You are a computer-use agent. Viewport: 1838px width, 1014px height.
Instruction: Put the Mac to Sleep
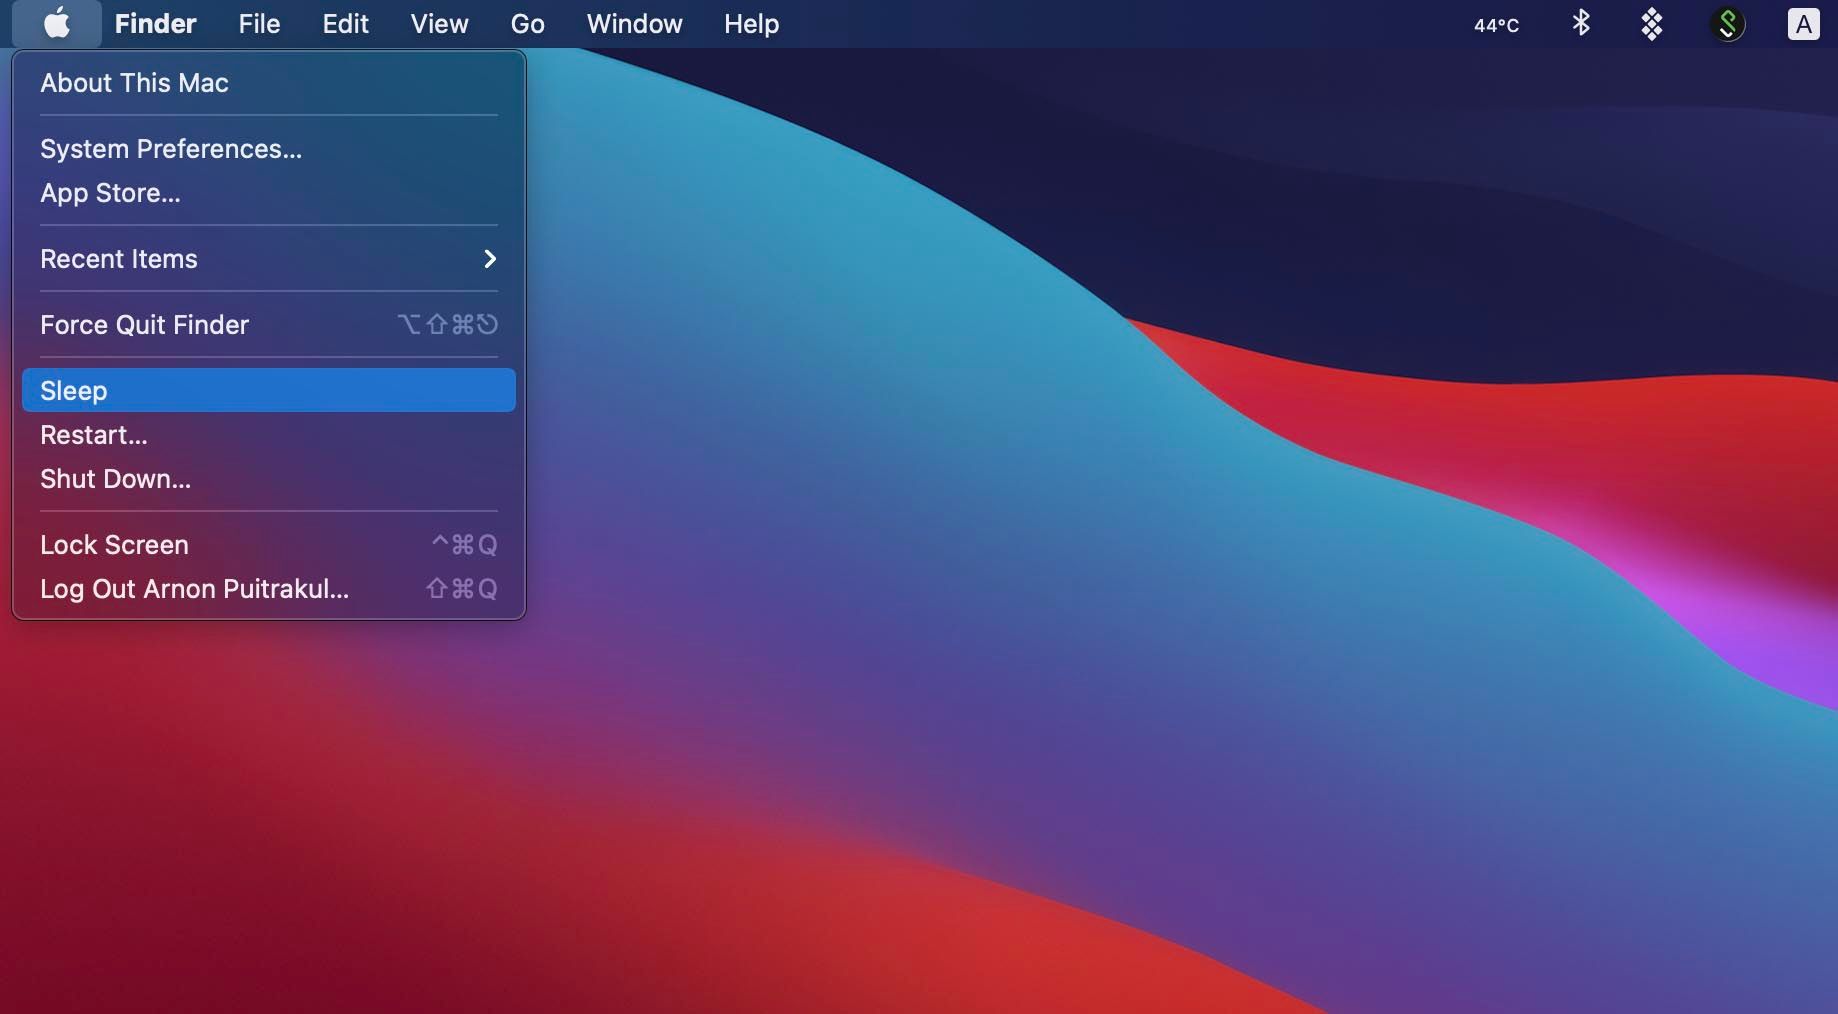coord(269,390)
